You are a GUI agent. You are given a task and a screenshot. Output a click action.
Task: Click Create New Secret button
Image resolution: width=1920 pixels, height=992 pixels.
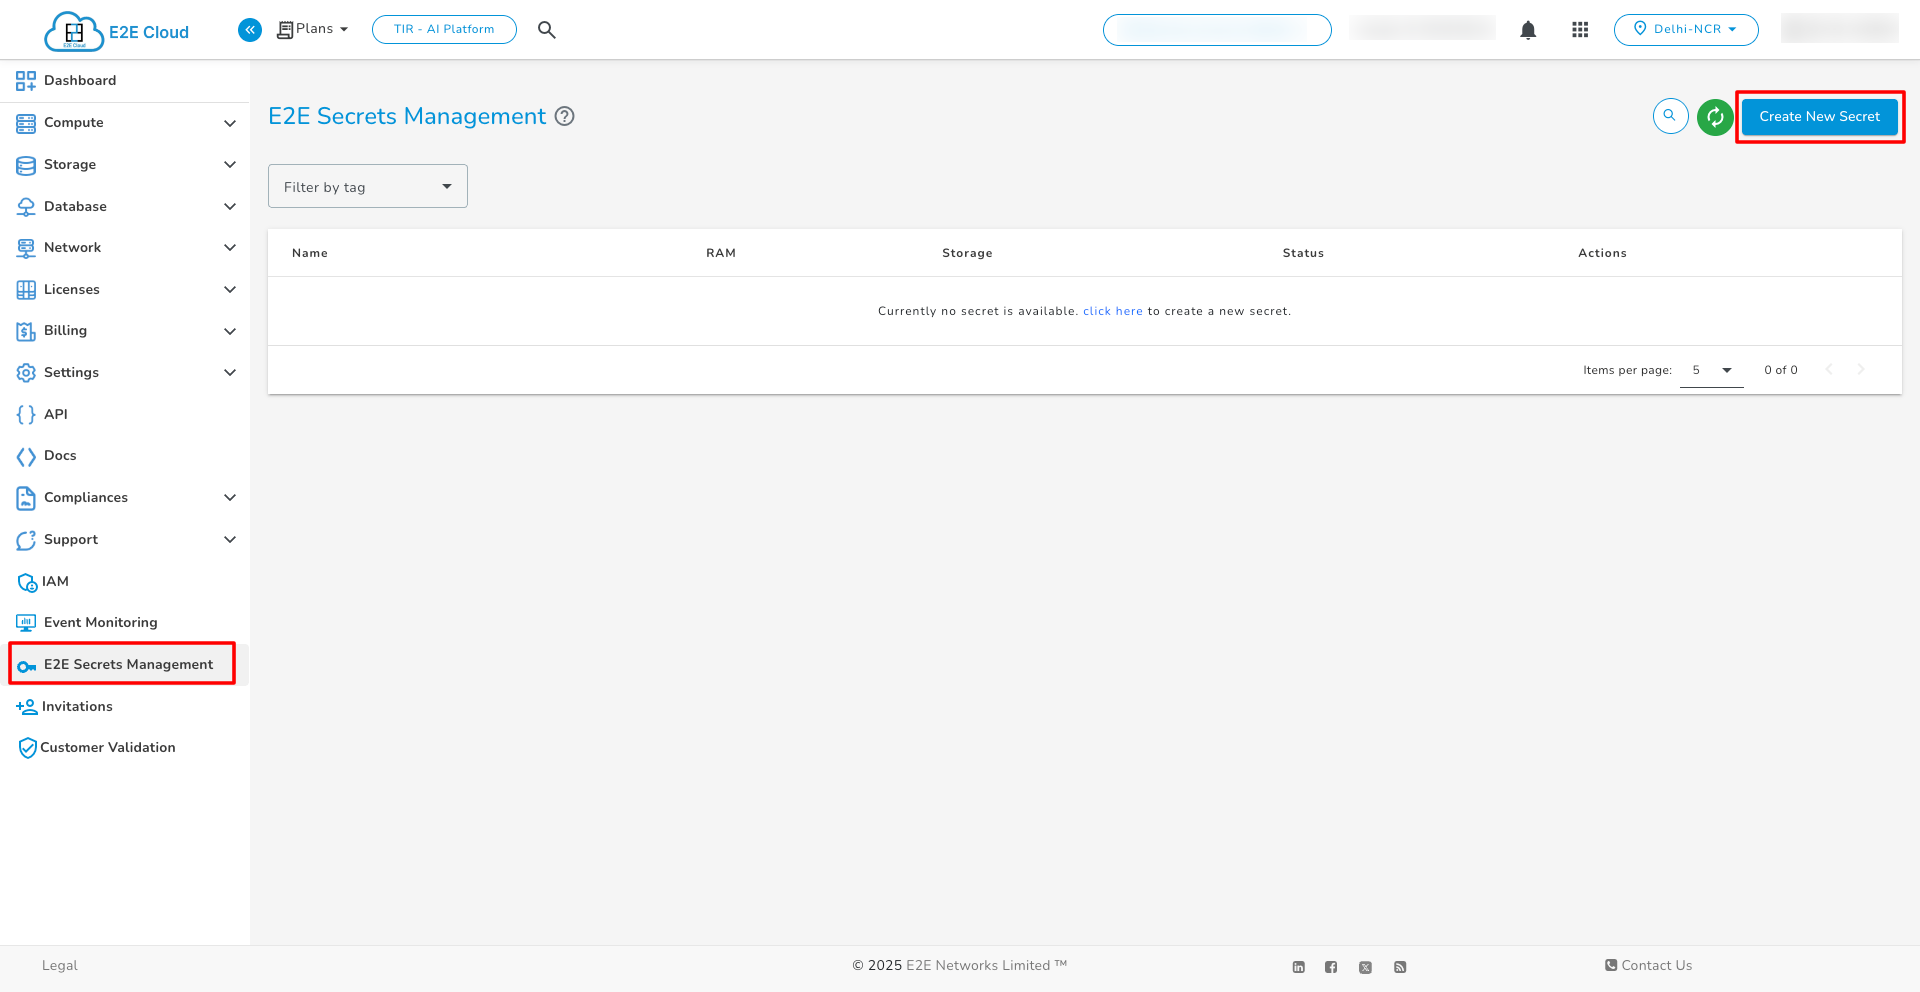coord(1820,117)
